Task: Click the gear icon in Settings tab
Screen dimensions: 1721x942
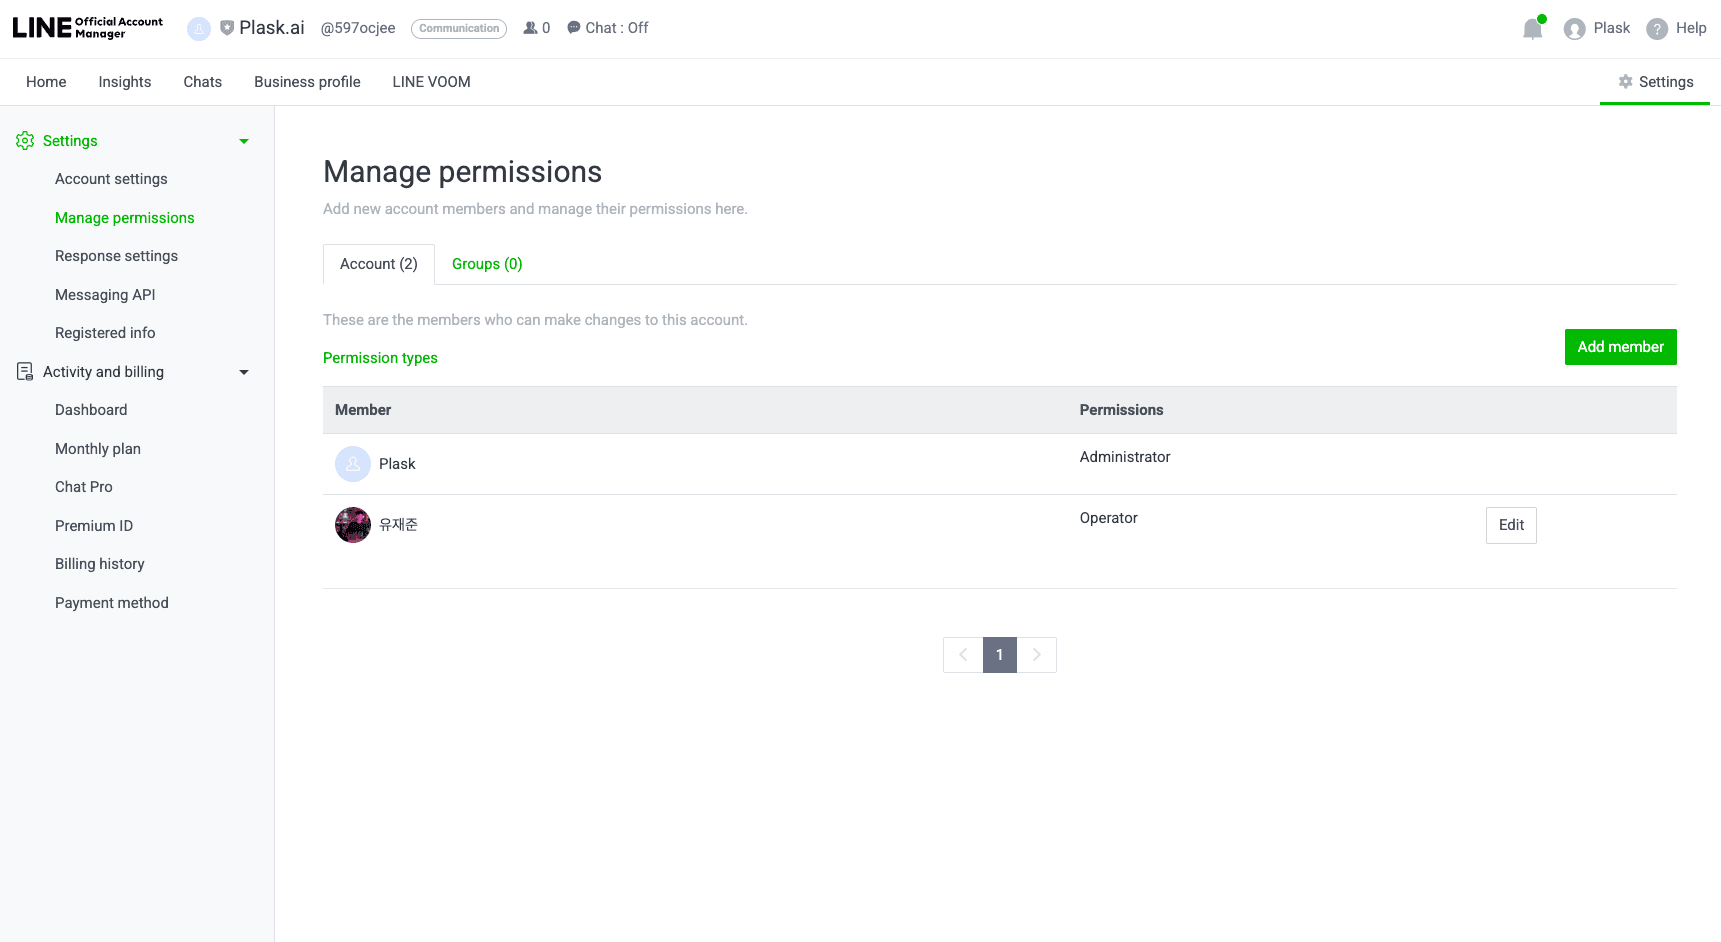Action: (x=1626, y=82)
